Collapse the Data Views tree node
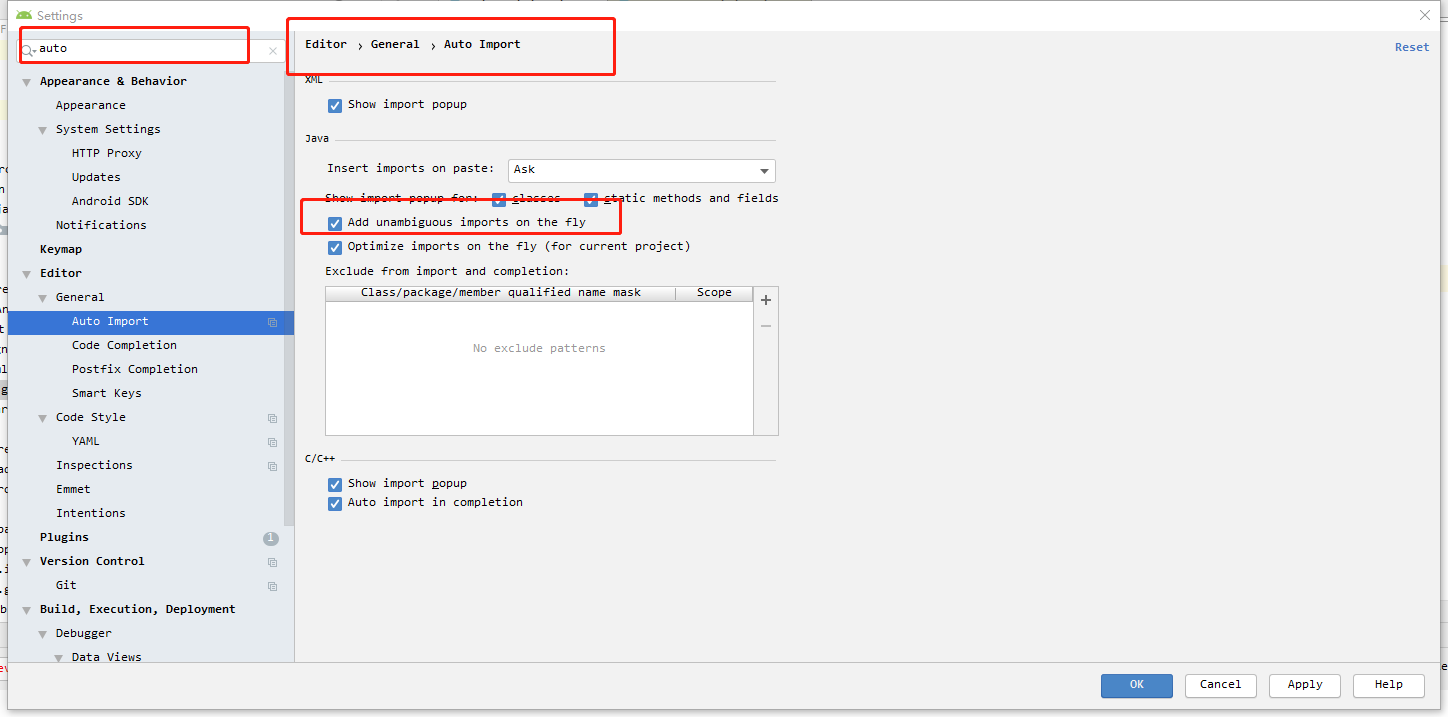This screenshot has height=717, width=1448. [x=59, y=657]
